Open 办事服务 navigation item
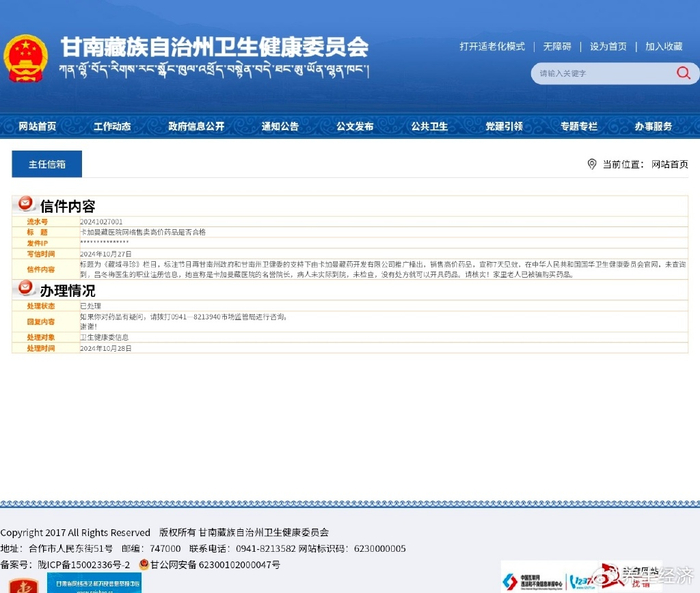 coord(654,126)
